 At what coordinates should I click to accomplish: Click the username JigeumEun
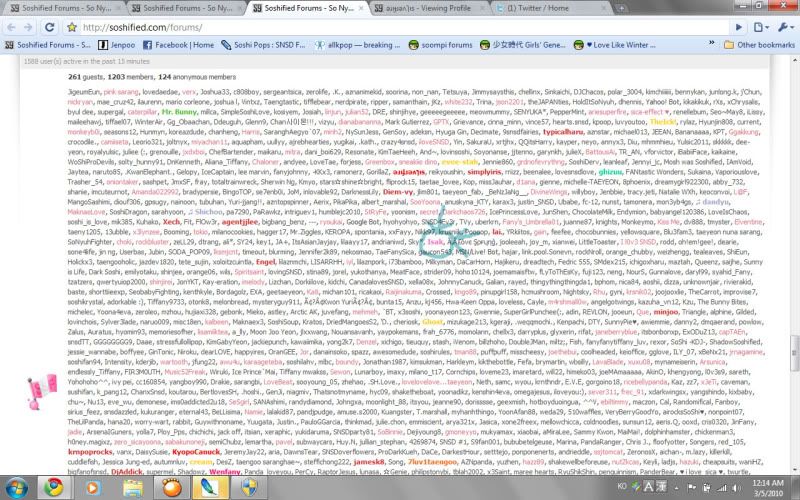pos(84,92)
